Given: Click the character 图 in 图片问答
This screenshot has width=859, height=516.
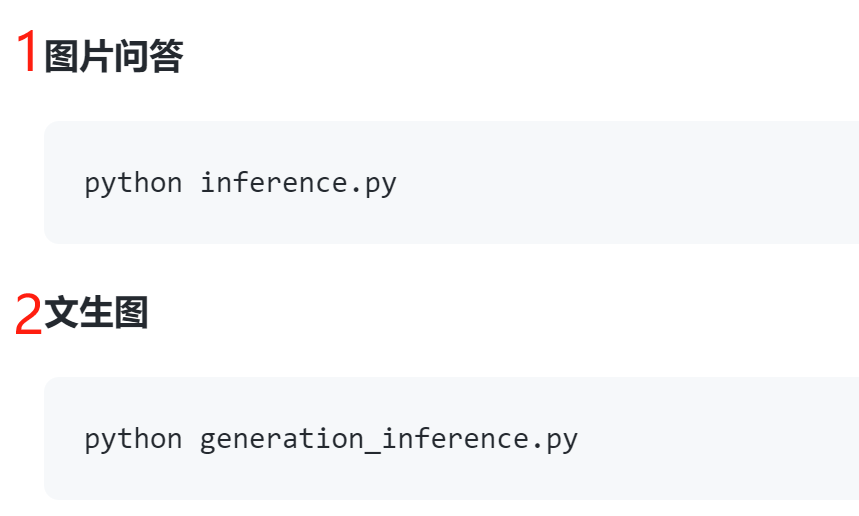Looking at the screenshot, I should pyautogui.click(x=61, y=56).
